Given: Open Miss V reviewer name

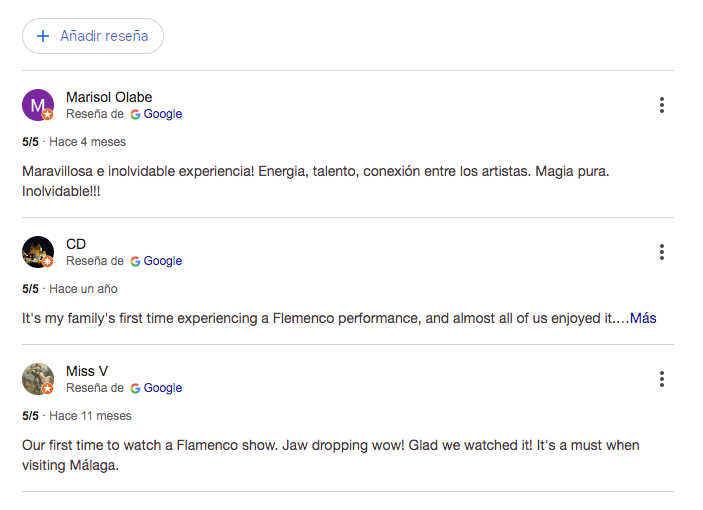Looking at the screenshot, I should pos(87,371).
